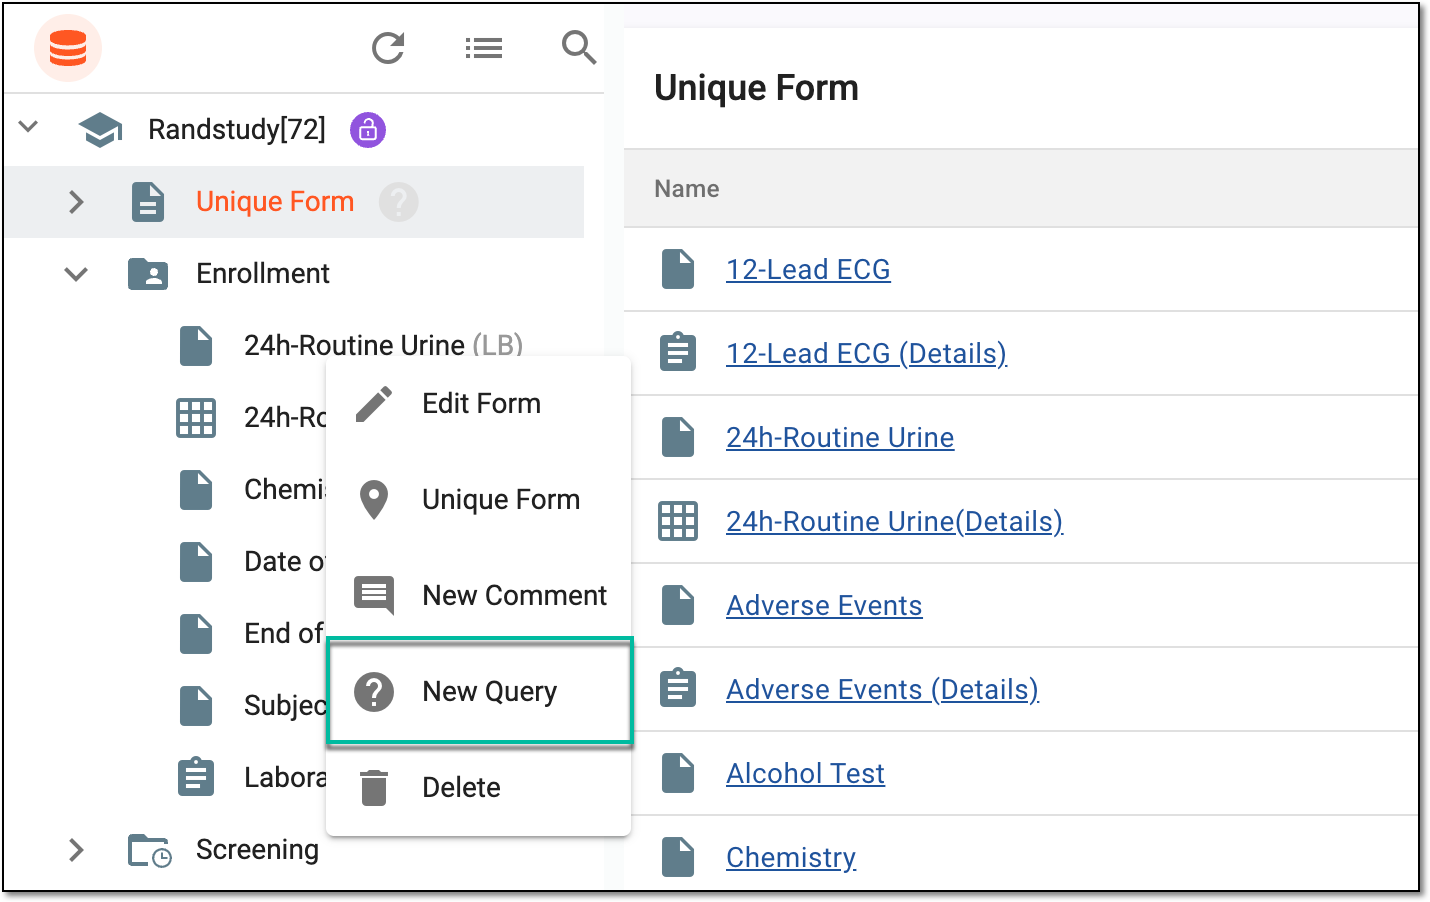Open the 12-Lead ECG (Details) link
The width and height of the screenshot is (1430, 902).
pos(866,354)
